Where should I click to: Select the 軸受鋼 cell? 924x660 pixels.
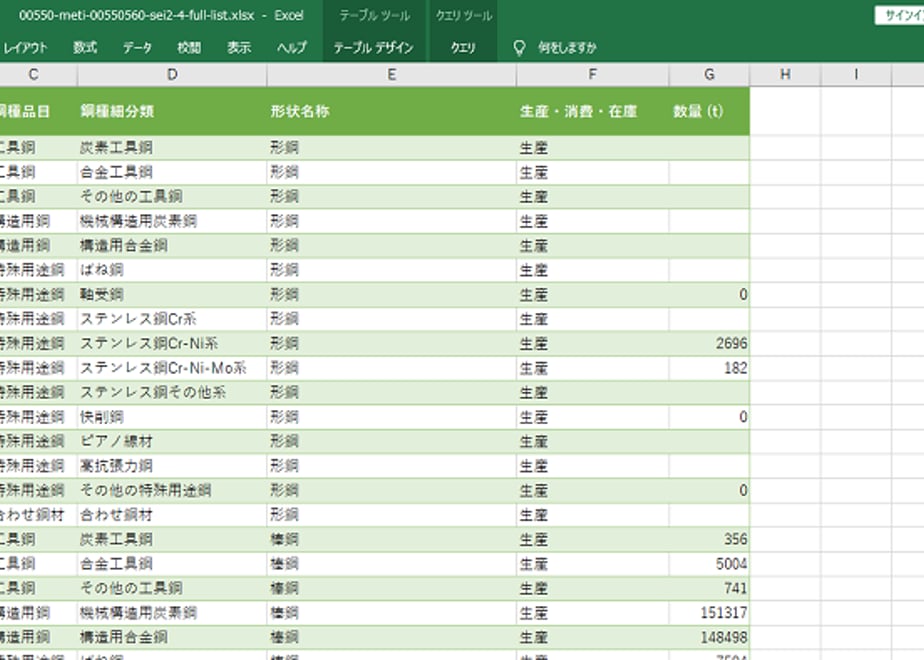172,295
